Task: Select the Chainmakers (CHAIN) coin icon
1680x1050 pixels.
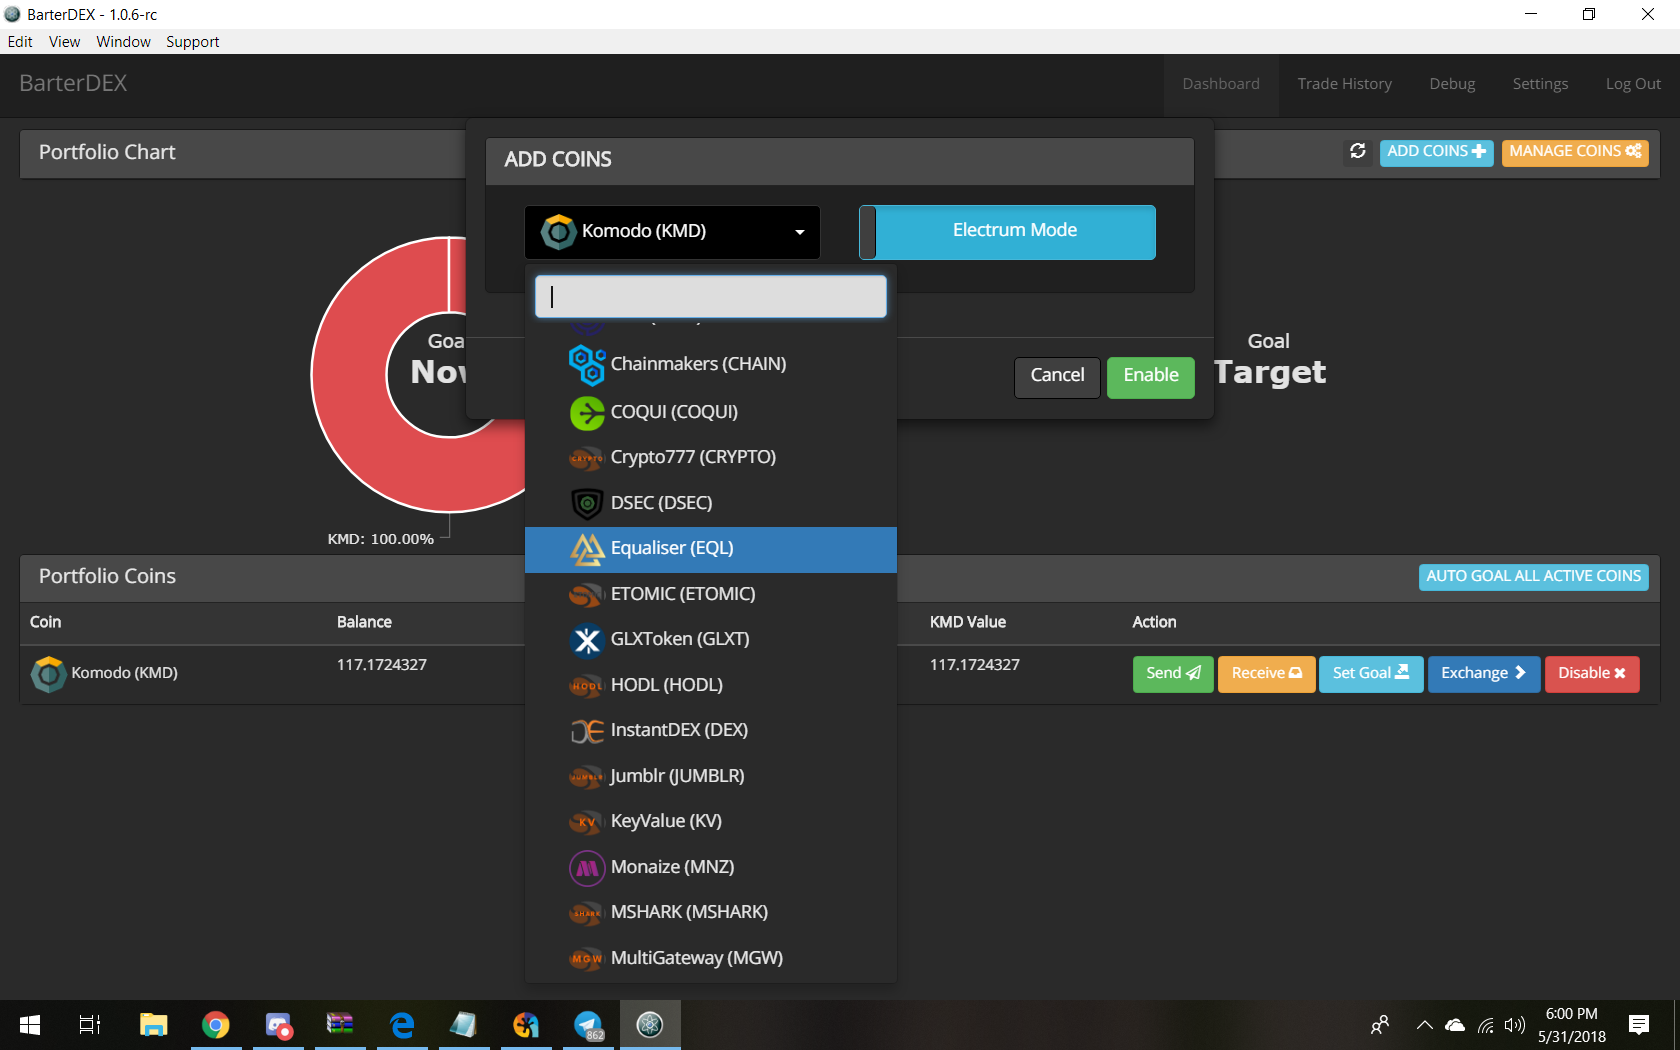Action: [587, 365]
